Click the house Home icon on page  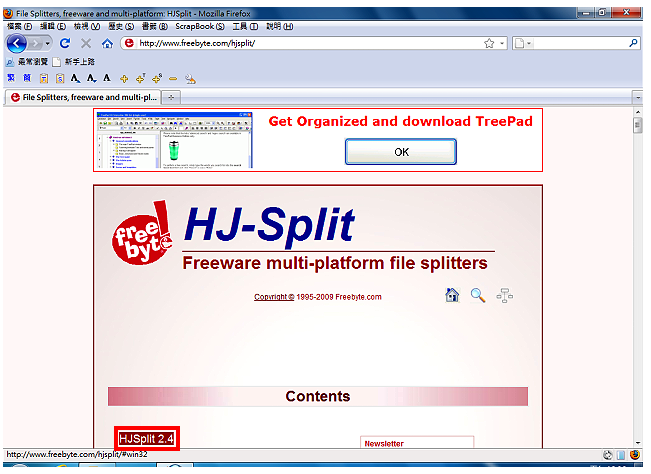(452, 295)
